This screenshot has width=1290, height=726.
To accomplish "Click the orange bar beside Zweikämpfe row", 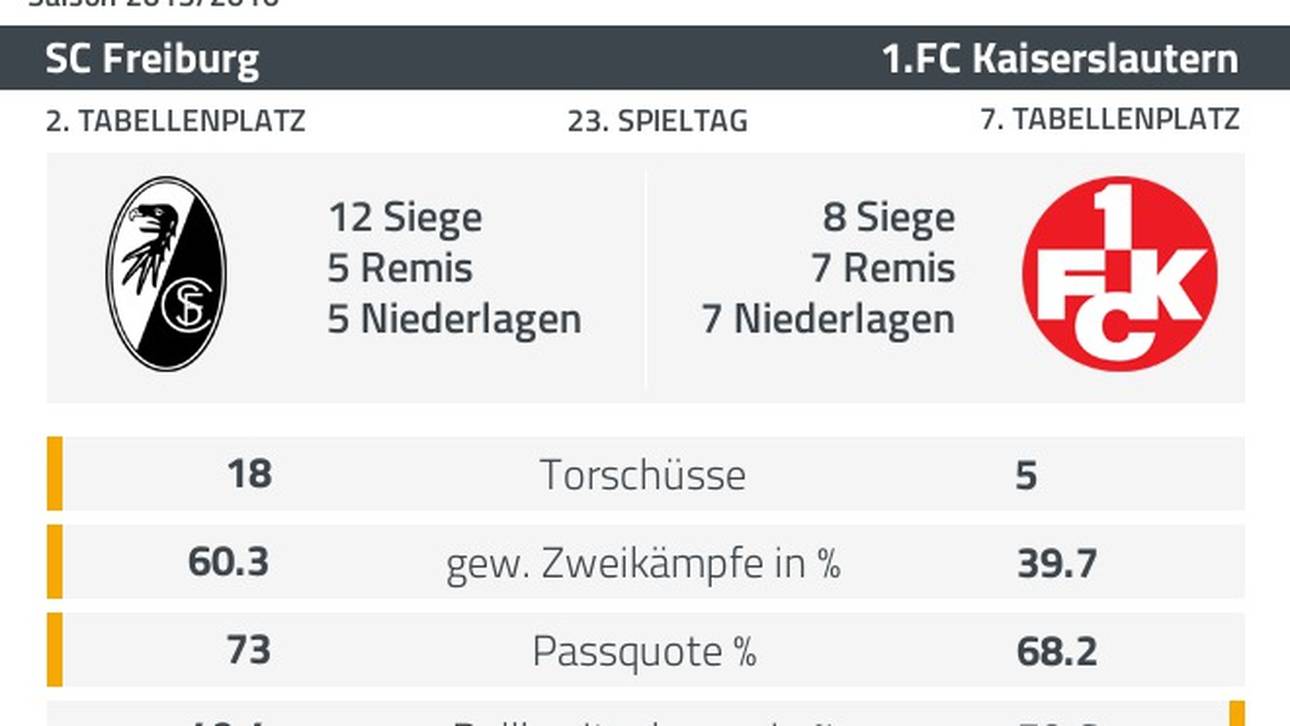I will (54, 562).
